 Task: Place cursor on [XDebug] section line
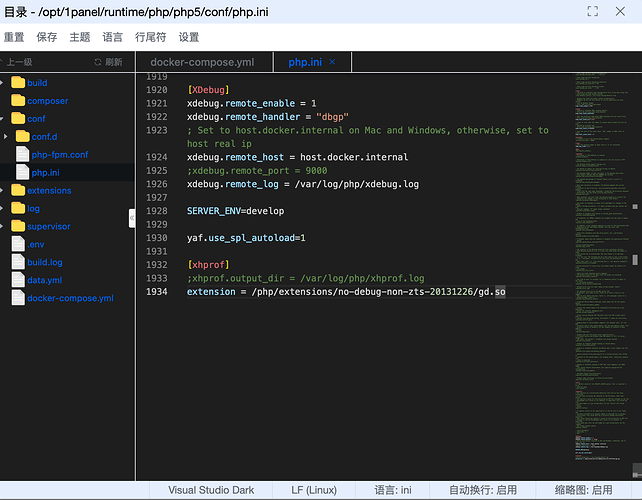point(208,90)
